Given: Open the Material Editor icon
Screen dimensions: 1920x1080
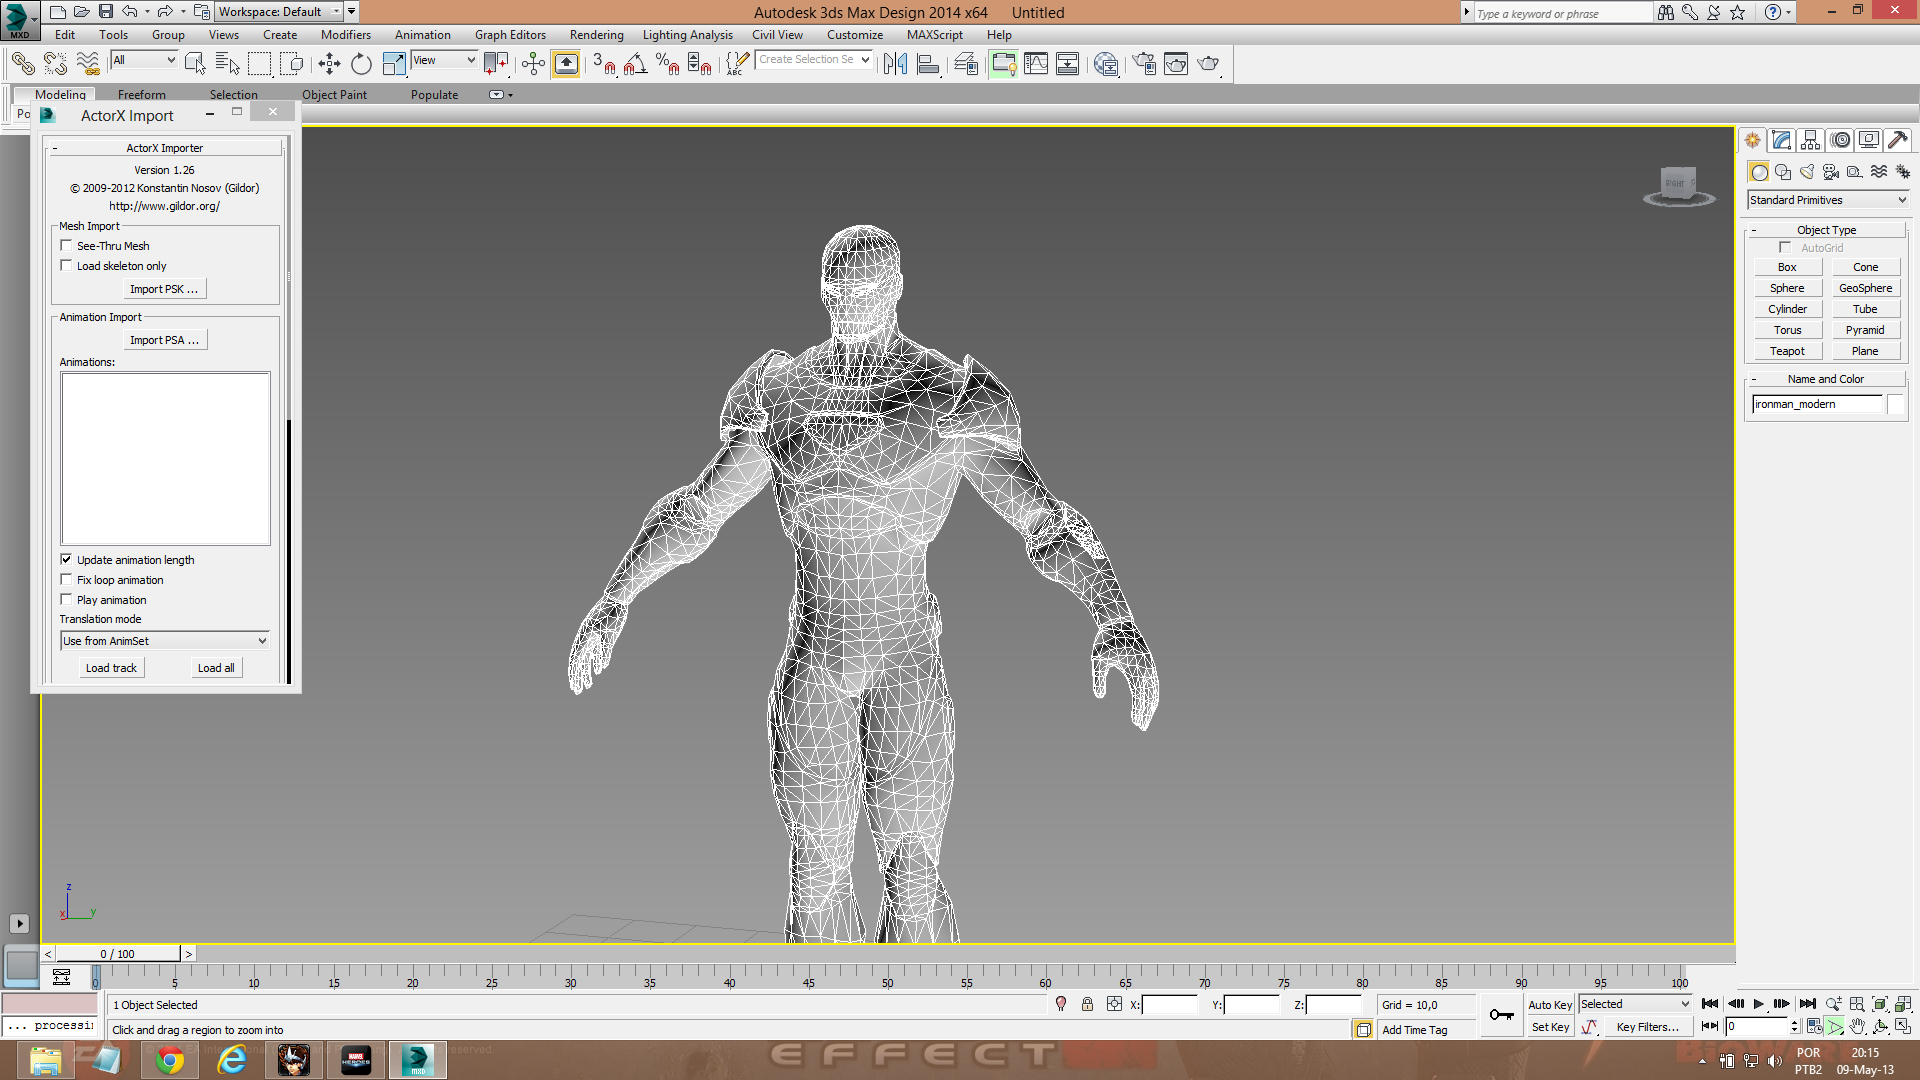Looking at the screenshot, I should pyautogui.click(x=1106, y=64).
